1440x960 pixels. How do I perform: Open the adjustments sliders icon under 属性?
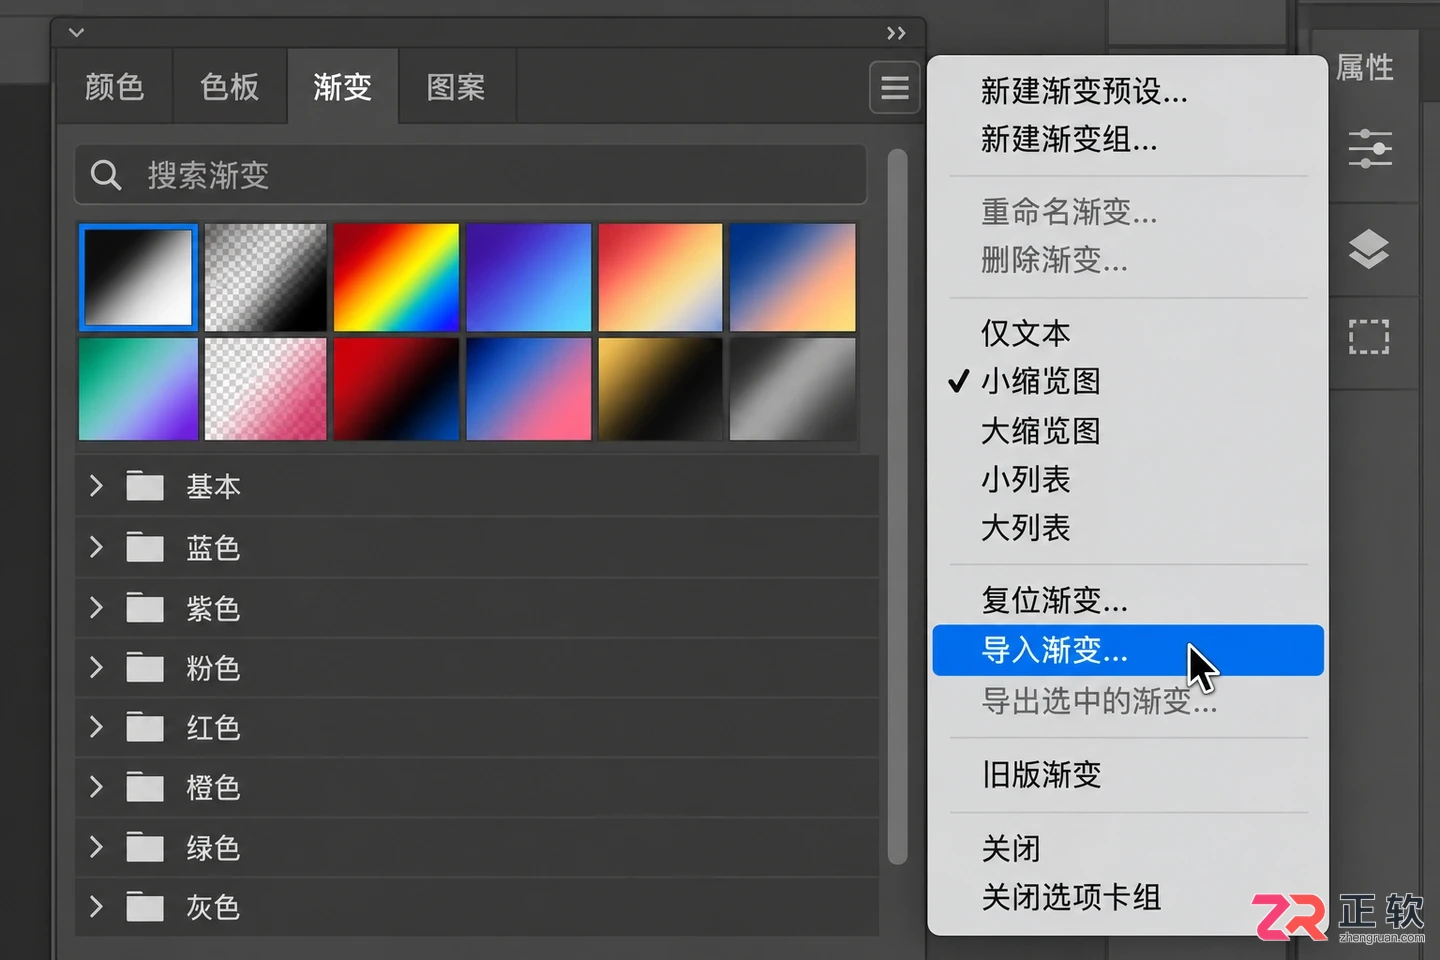[1369, 149]
